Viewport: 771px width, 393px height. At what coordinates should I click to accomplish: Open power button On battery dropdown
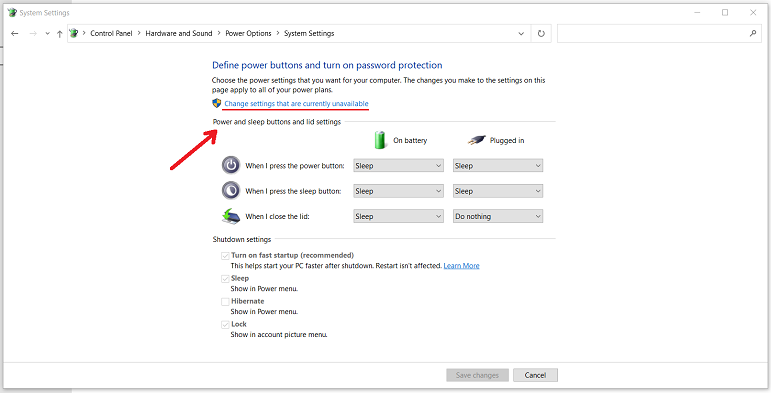[x=399, y=166]
